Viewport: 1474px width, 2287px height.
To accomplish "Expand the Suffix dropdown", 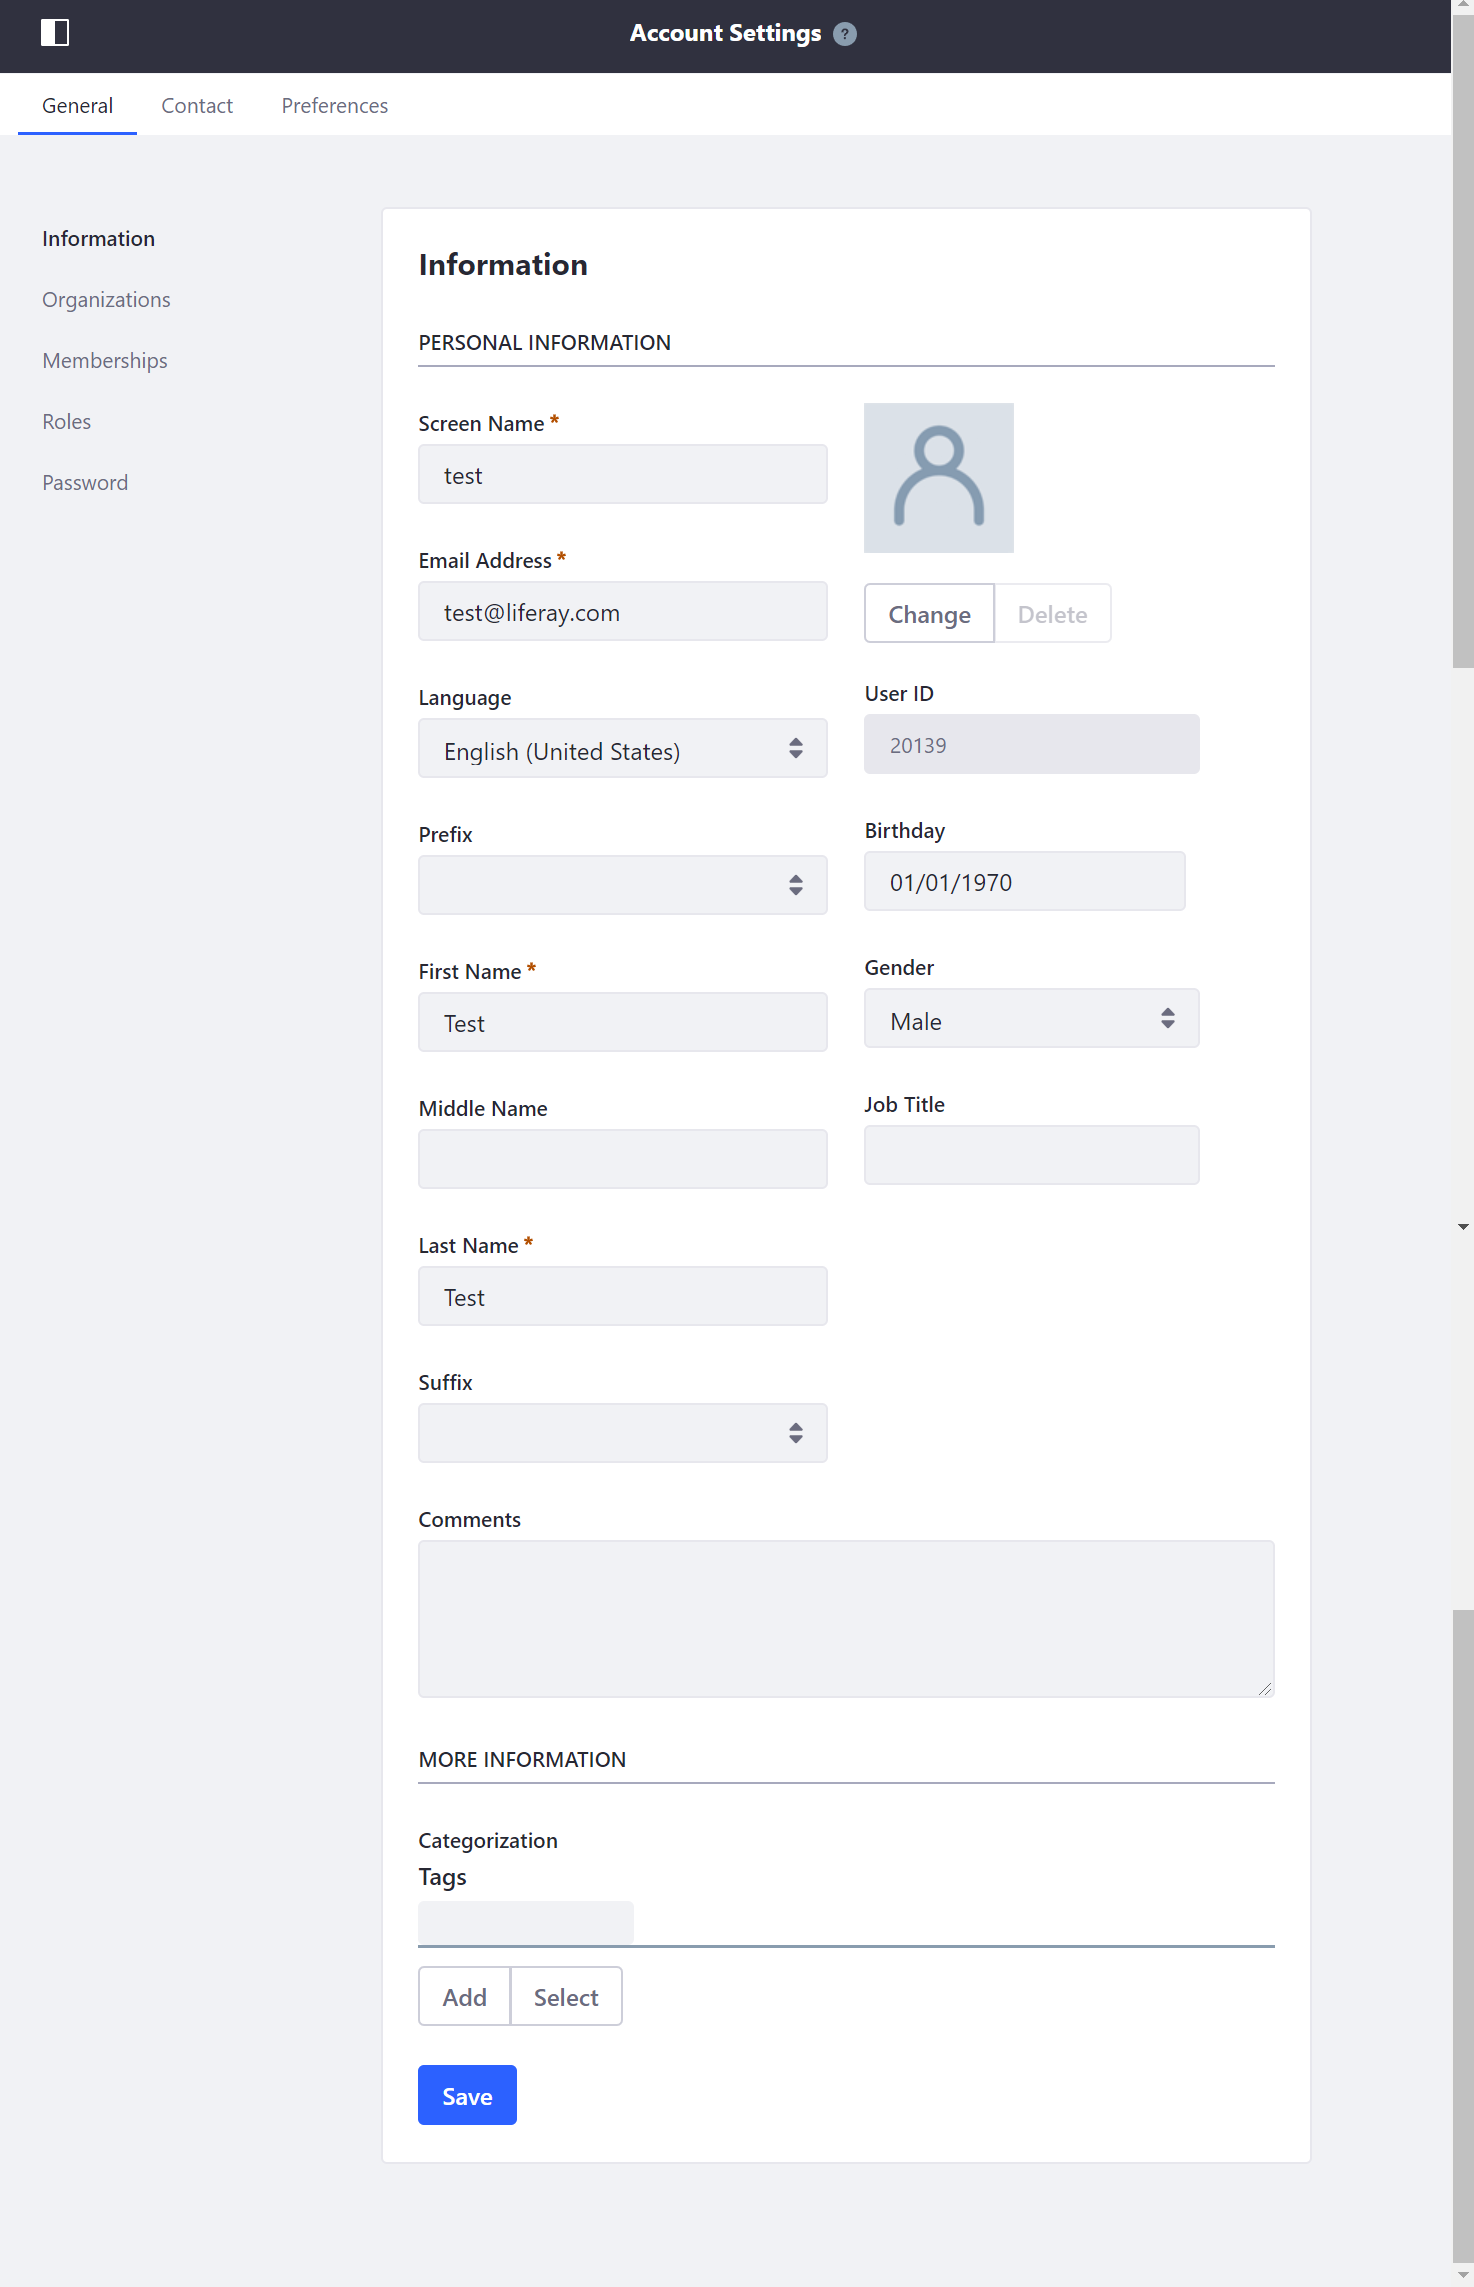I will (x=622, y=1433).
